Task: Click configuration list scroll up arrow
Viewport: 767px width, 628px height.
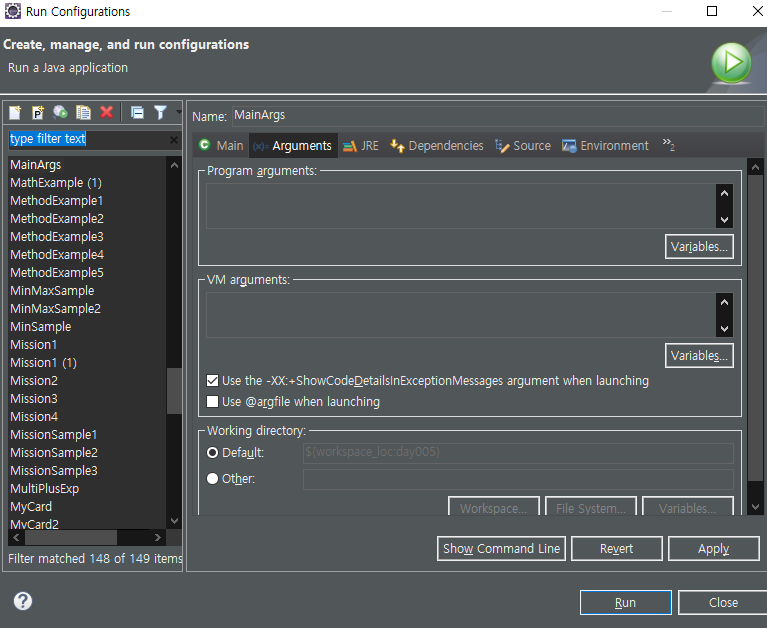Action: click(174, 165)
